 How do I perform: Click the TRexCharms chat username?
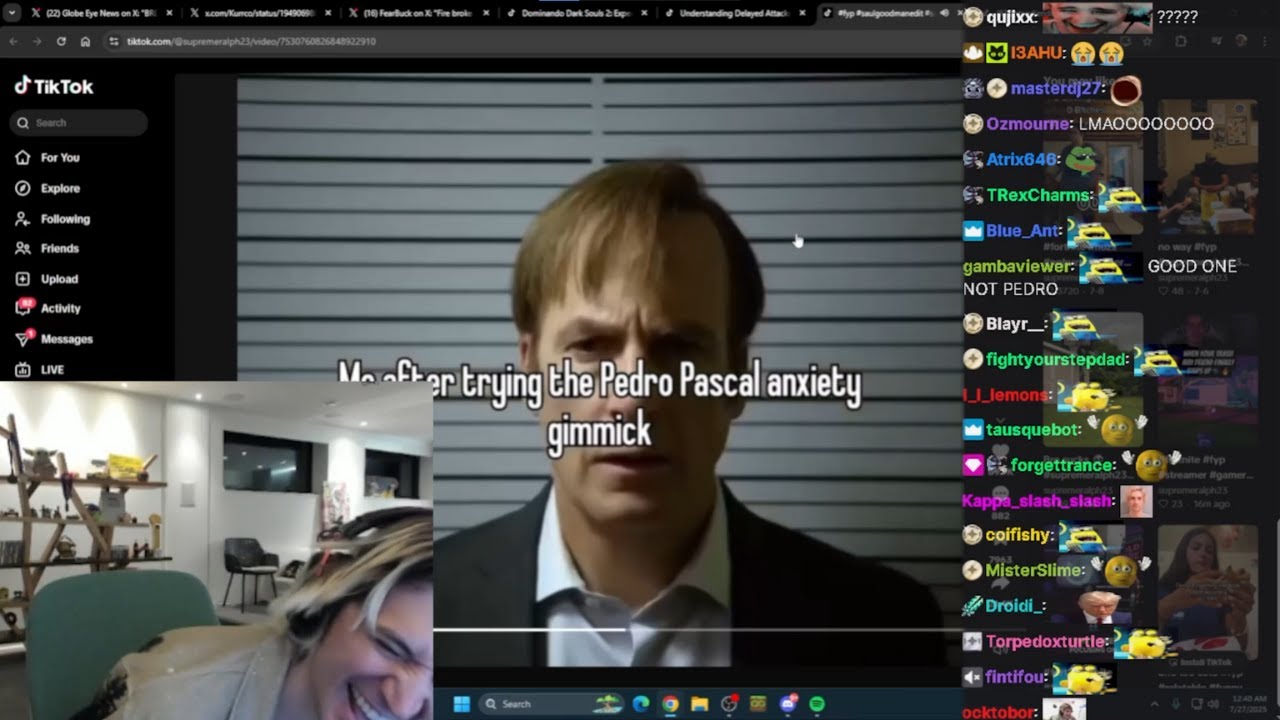(1038, 195)
